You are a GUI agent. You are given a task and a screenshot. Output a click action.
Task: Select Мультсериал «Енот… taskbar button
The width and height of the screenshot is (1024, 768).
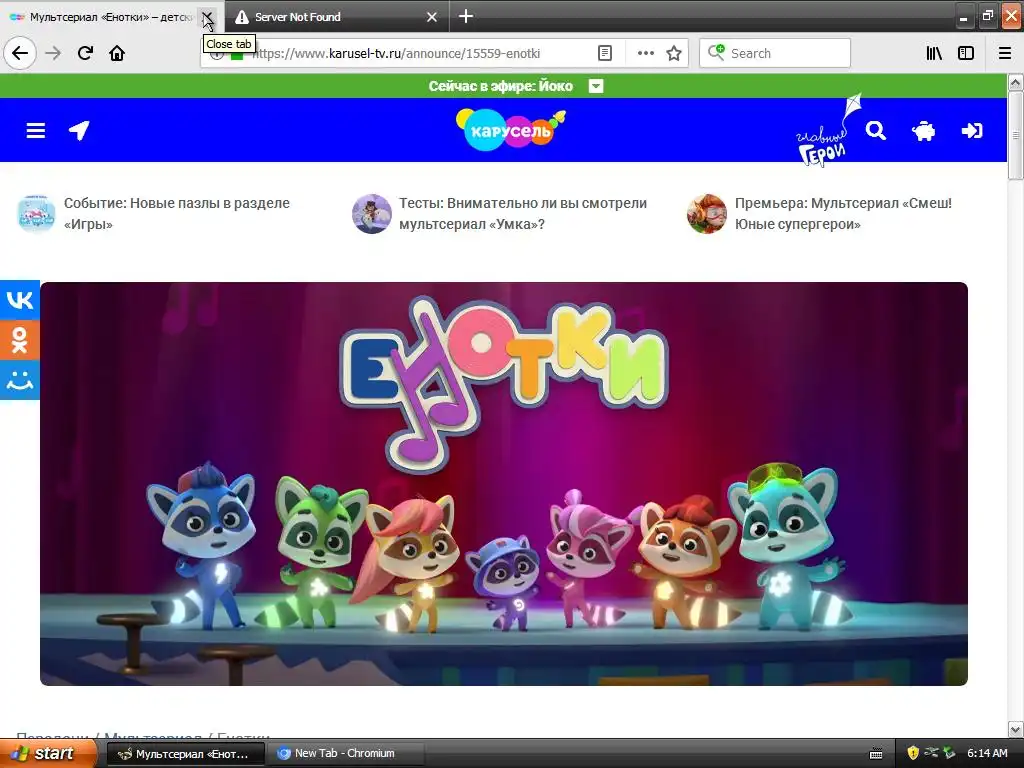185,754
